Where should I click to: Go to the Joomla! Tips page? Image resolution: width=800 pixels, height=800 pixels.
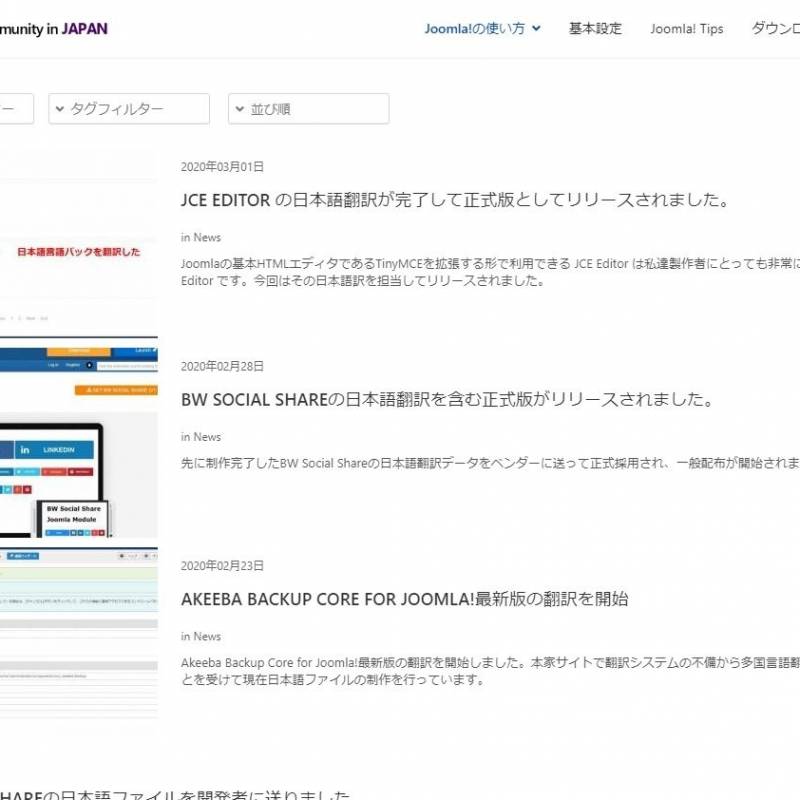click(x=686, y=29)
